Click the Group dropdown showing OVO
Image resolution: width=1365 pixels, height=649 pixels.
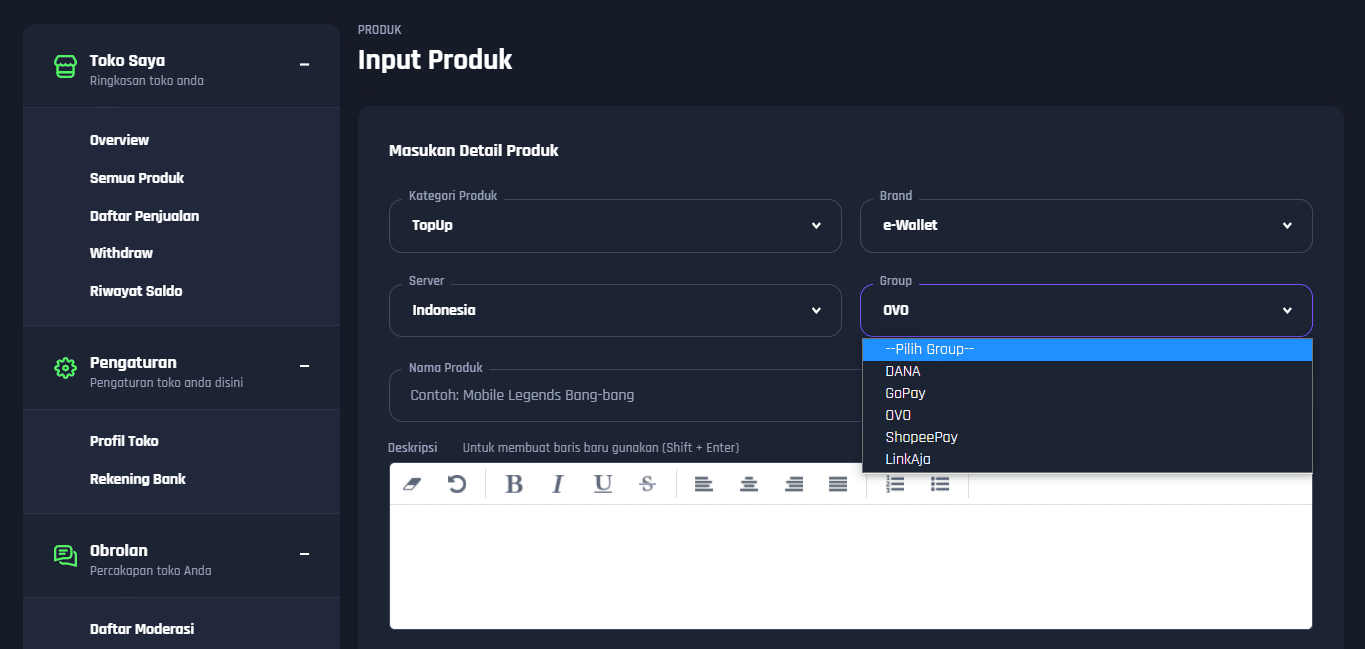(x=1086, y=311)
